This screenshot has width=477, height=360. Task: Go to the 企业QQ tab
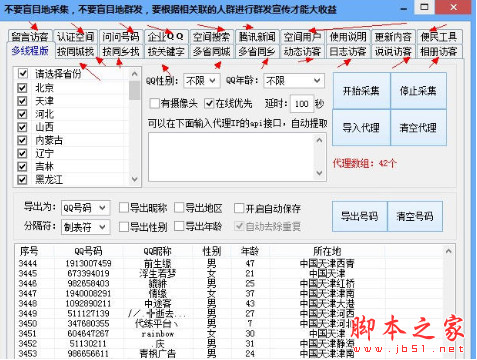166,36
